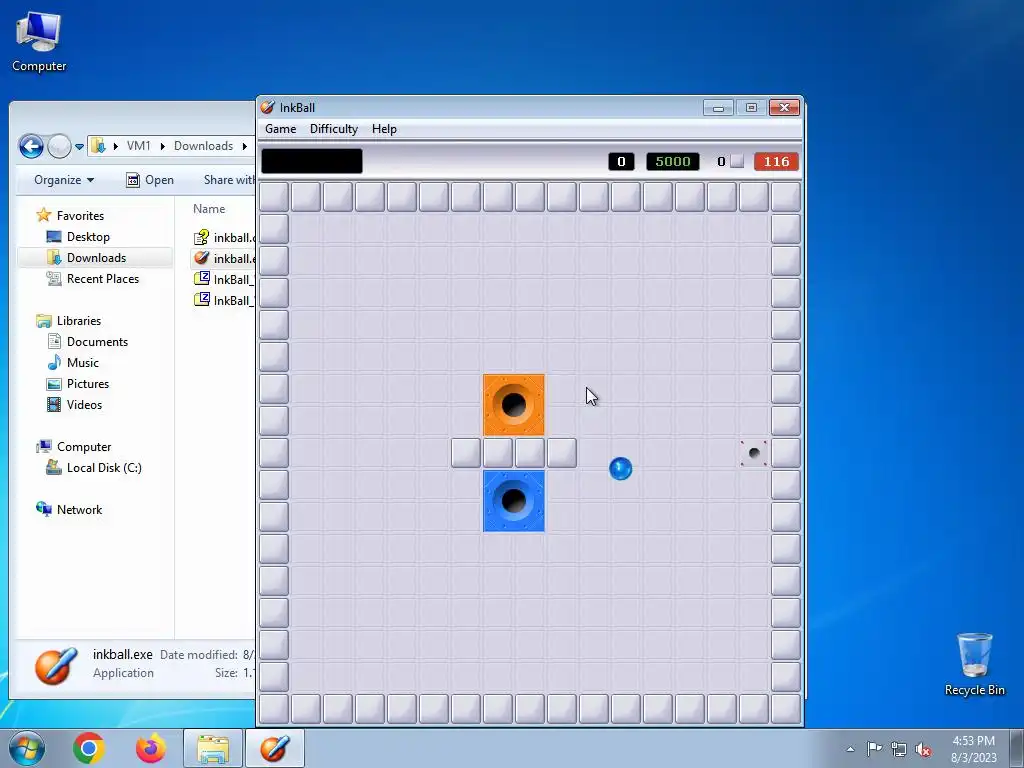Minimize the InkBall window
1024x768 pixels.
point(718,108)
